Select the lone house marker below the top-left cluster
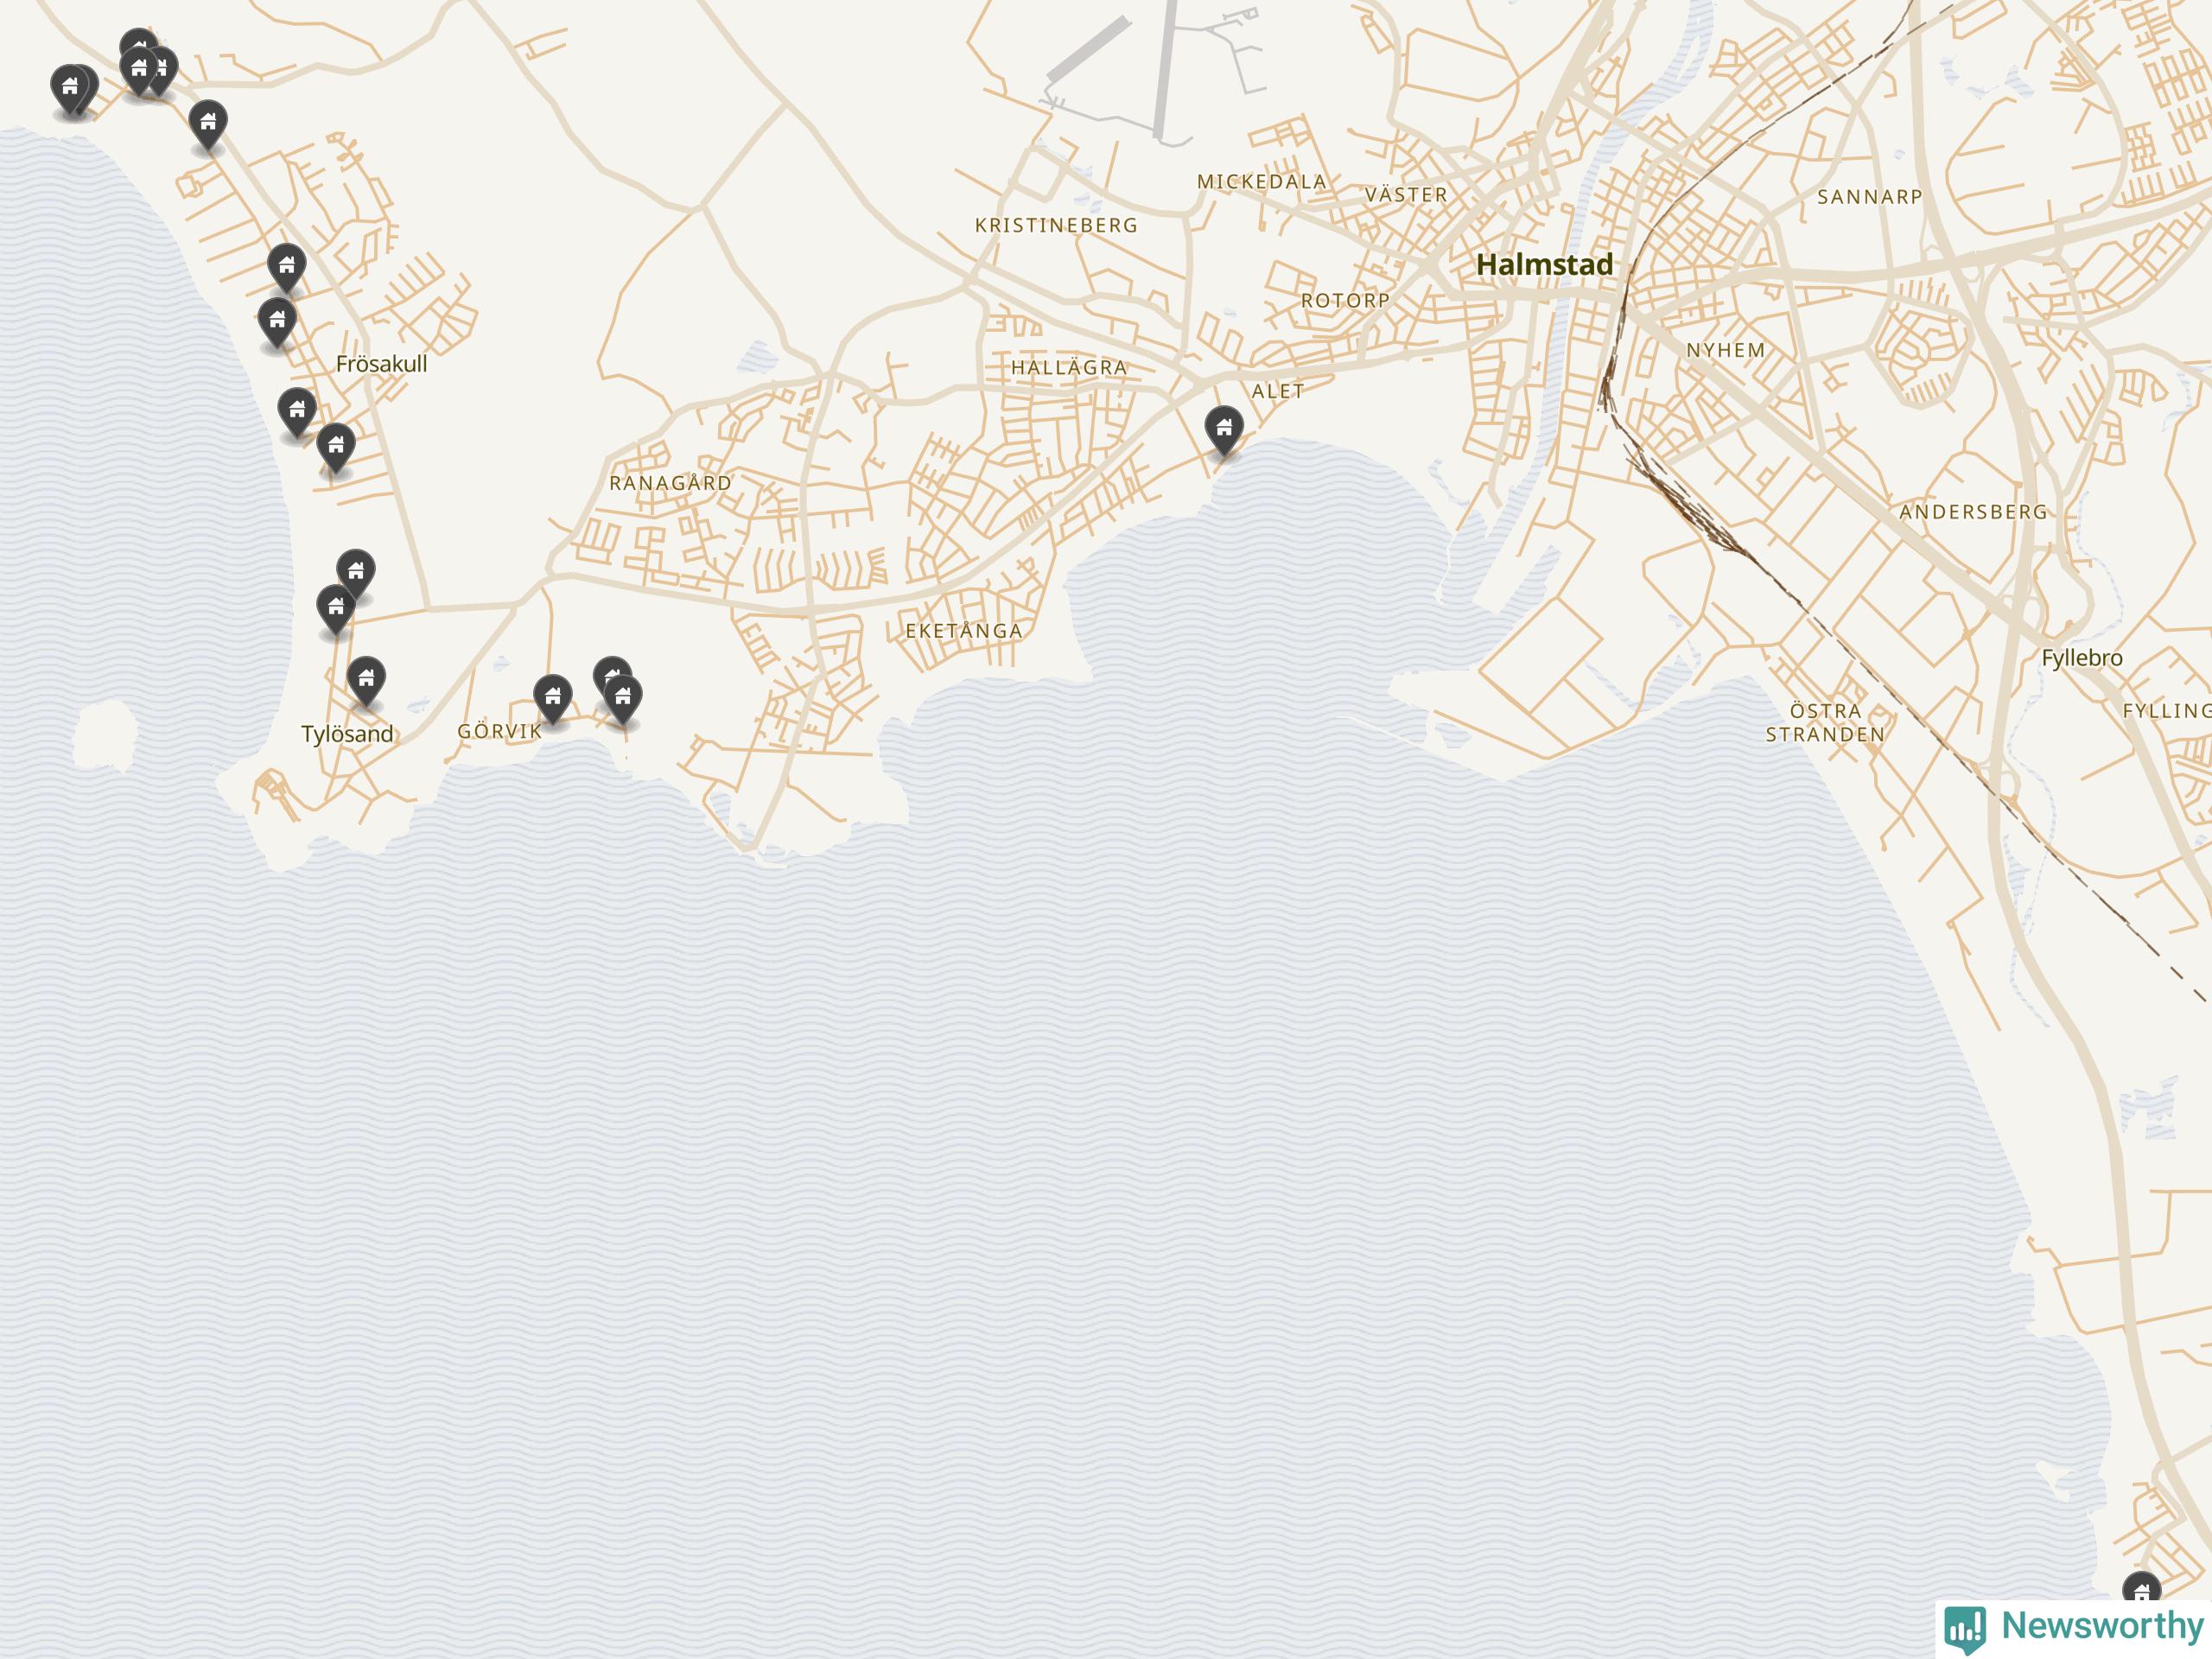The height and width of the screenshot is (1659, 2212). pos(208,126)
